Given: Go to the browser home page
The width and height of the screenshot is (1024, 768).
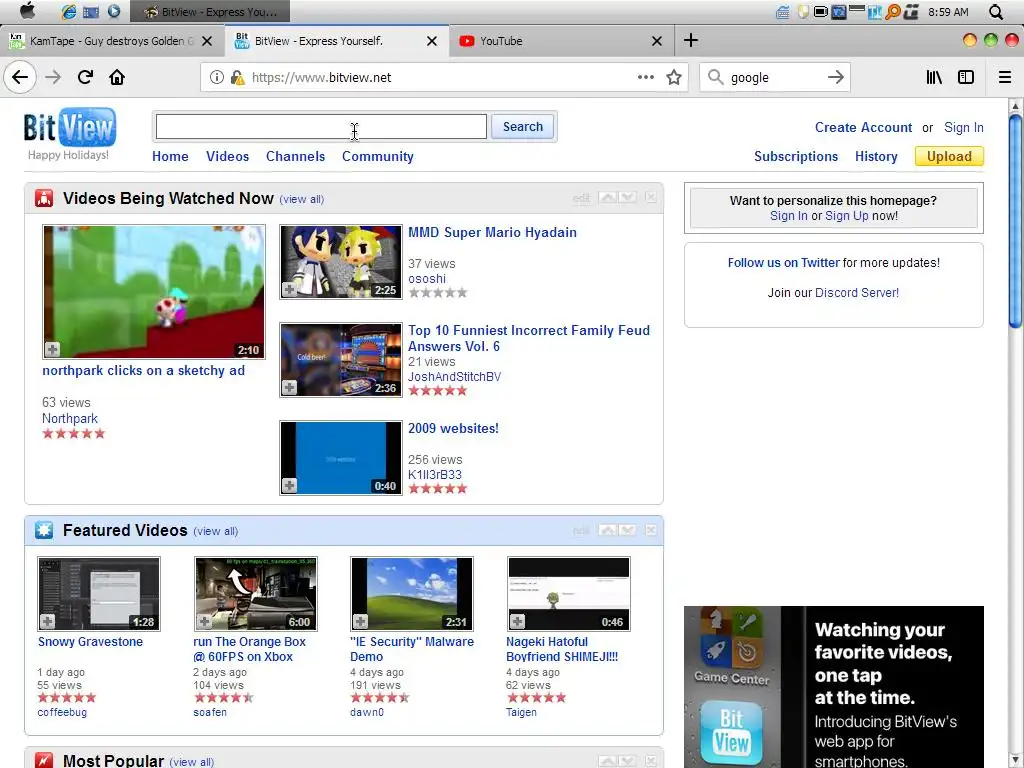Looking at the screenshot, I should point(117,78).
